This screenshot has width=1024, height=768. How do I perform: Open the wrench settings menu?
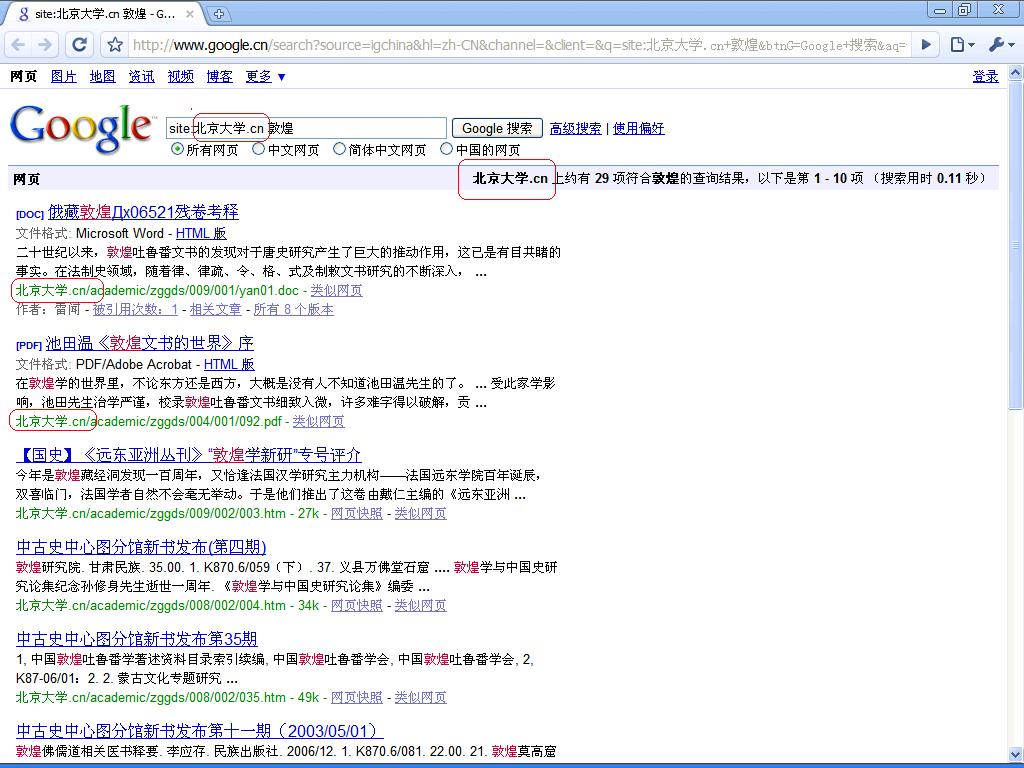point(1001,44)
